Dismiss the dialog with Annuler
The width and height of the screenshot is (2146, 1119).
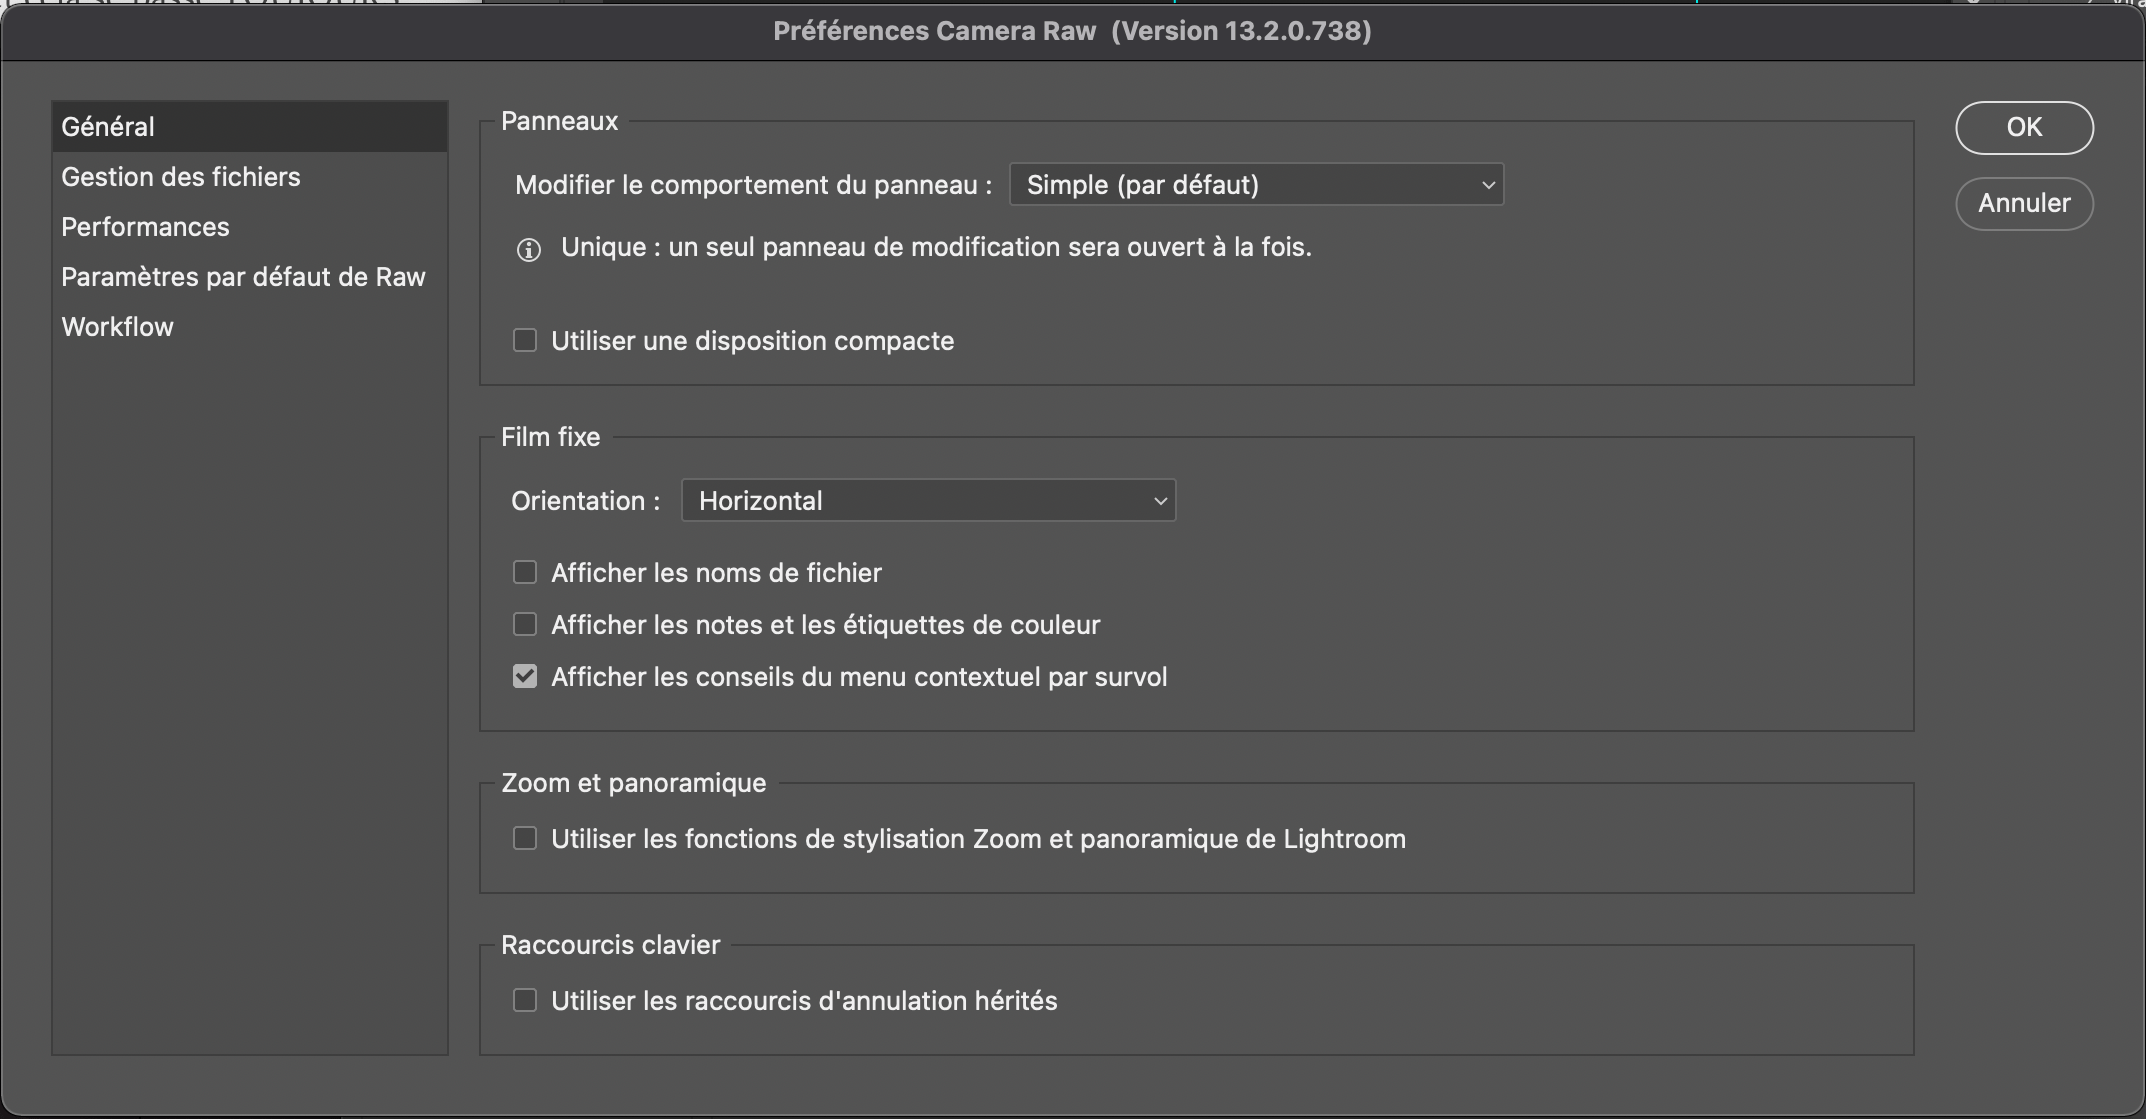pos(2023,203)
